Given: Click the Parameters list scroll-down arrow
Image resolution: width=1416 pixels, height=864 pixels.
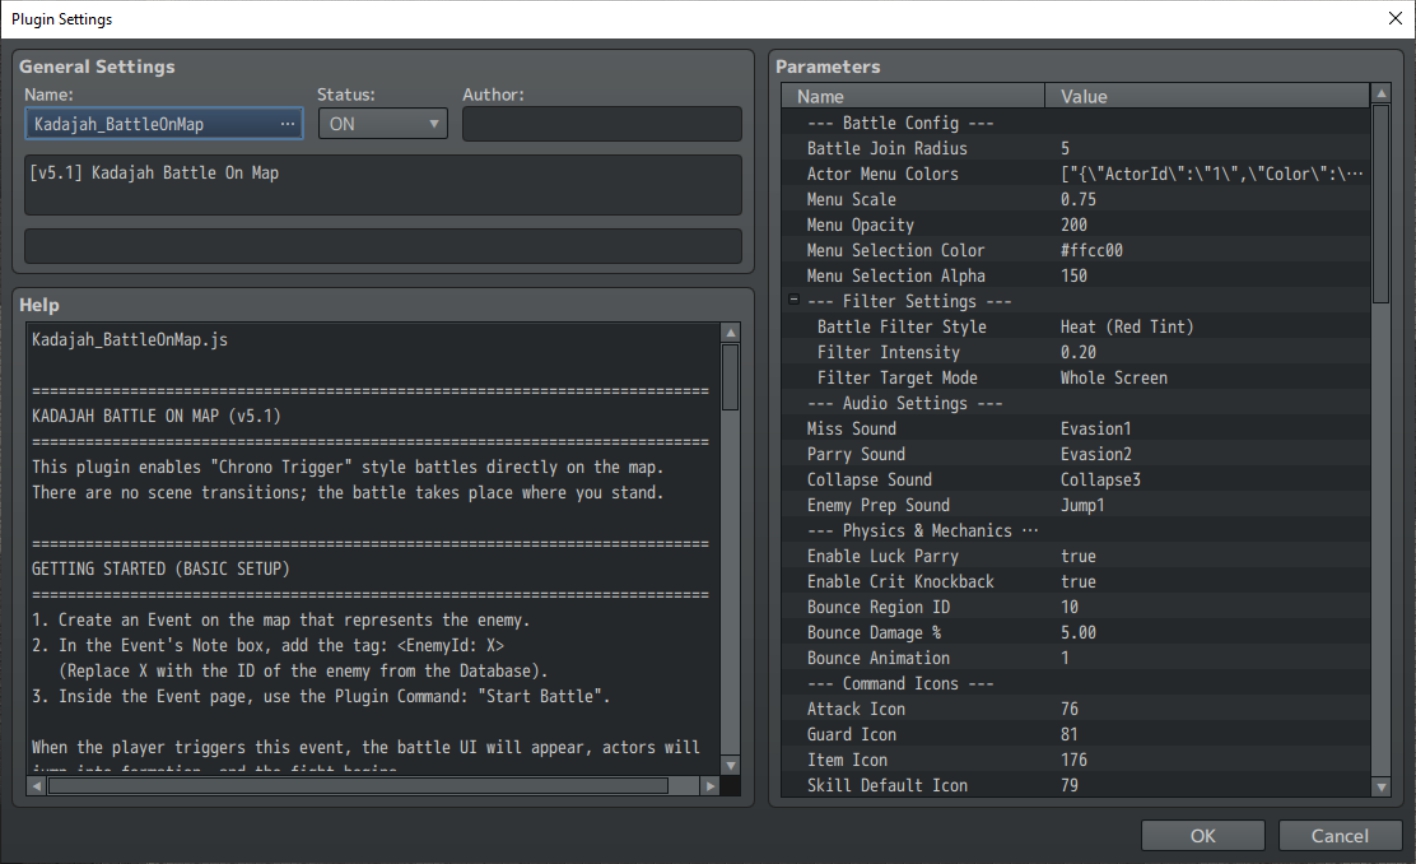Looking at the screenshot, I should click(x=1381, y=787).
